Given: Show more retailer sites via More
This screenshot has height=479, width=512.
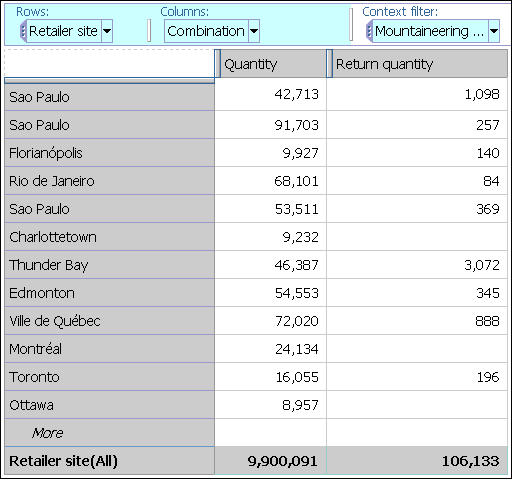Looking at the screenshot, I should (47, 433).
